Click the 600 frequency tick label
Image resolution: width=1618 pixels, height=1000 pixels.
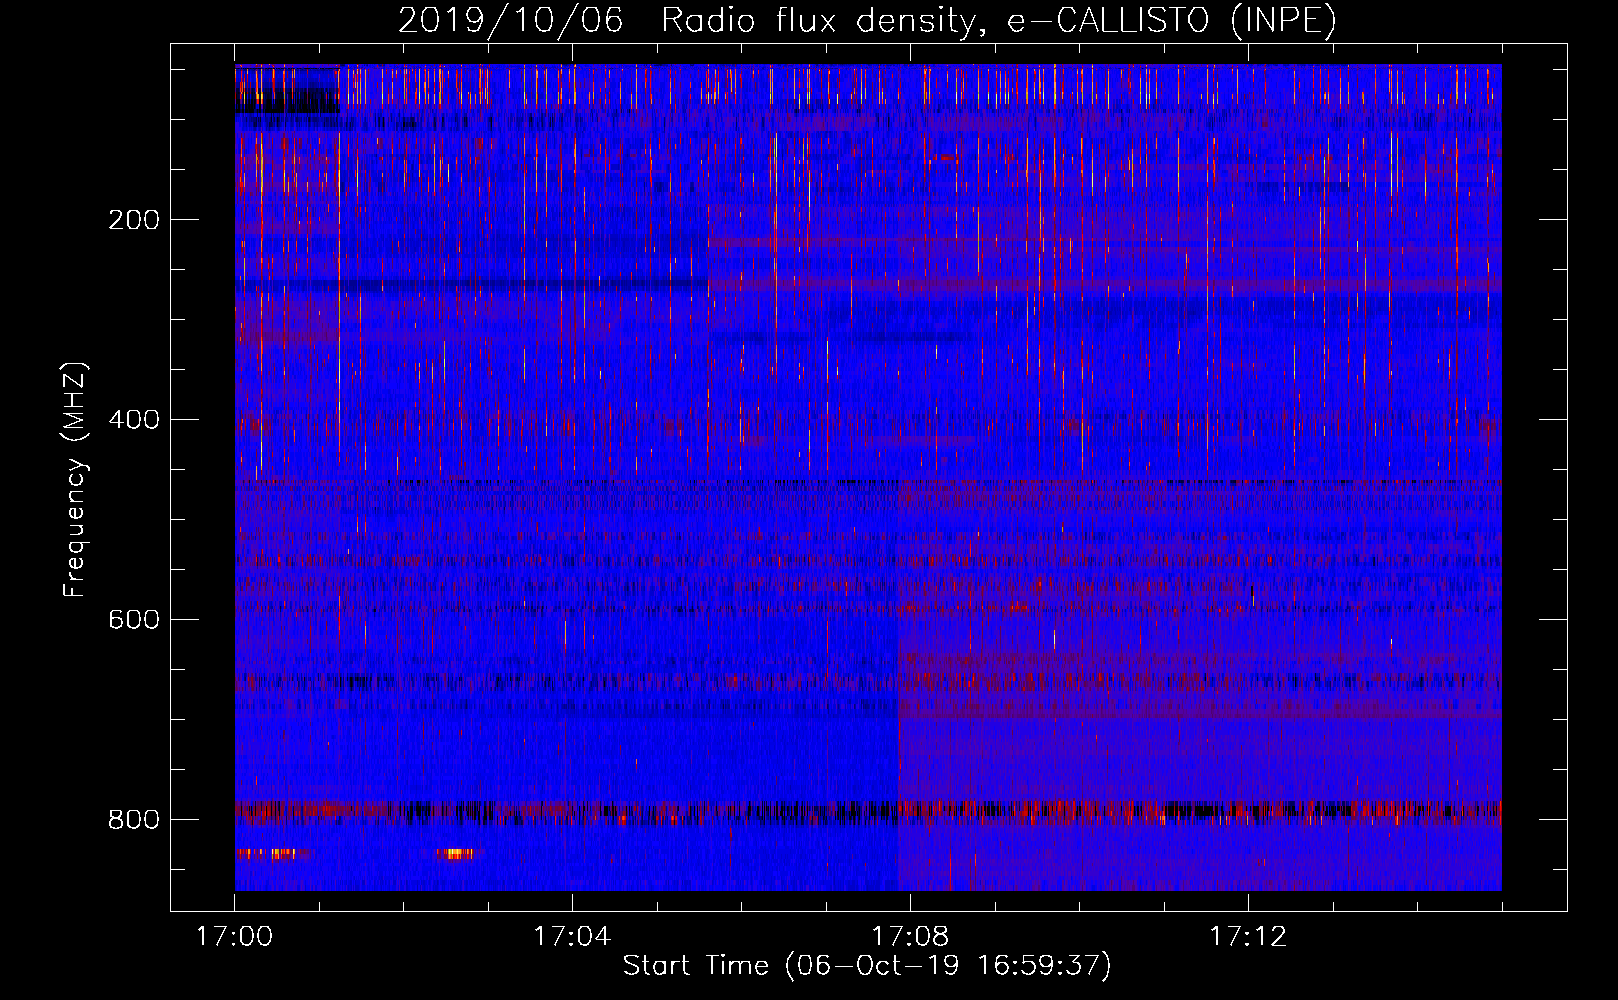(134, 620)
